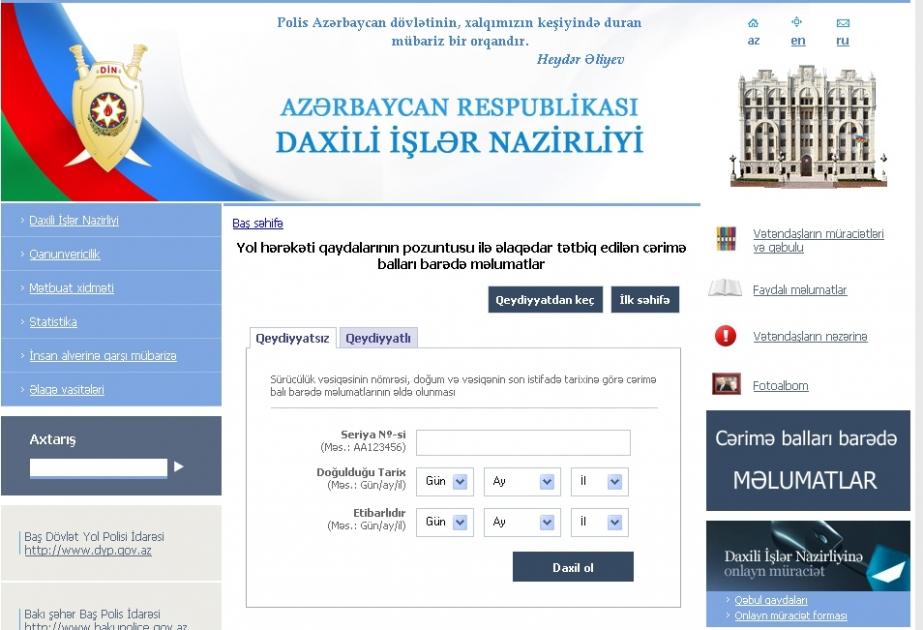Click the DIN police shield emblem

(109, 109)
